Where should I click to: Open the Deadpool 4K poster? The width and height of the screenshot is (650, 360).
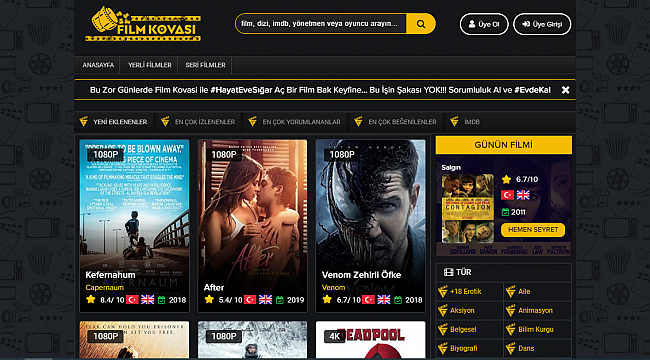pos(371,339)
